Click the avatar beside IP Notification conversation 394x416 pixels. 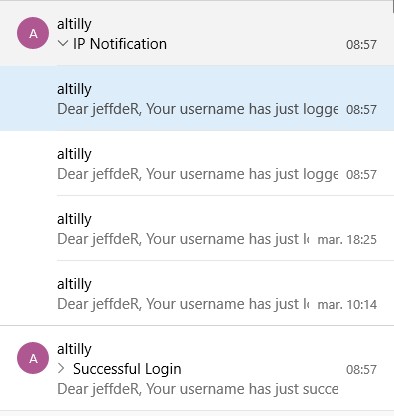point(33,33)
